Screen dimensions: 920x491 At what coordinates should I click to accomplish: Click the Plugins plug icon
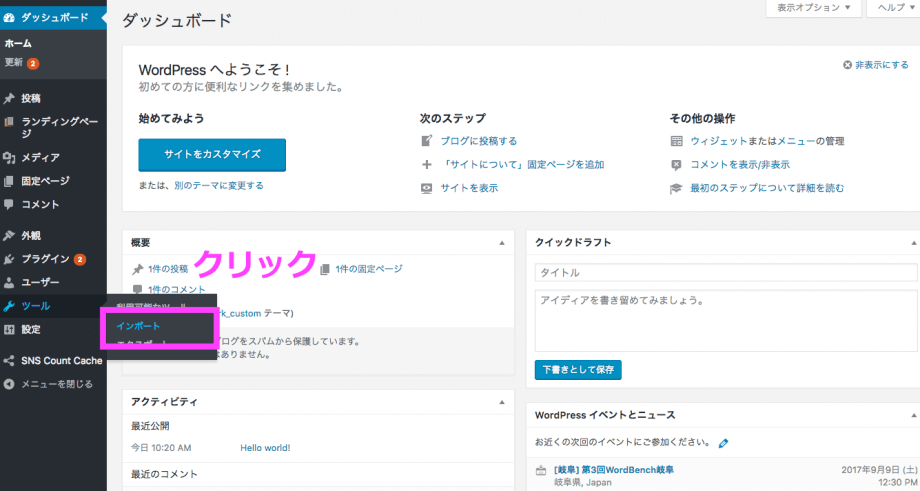9,259
